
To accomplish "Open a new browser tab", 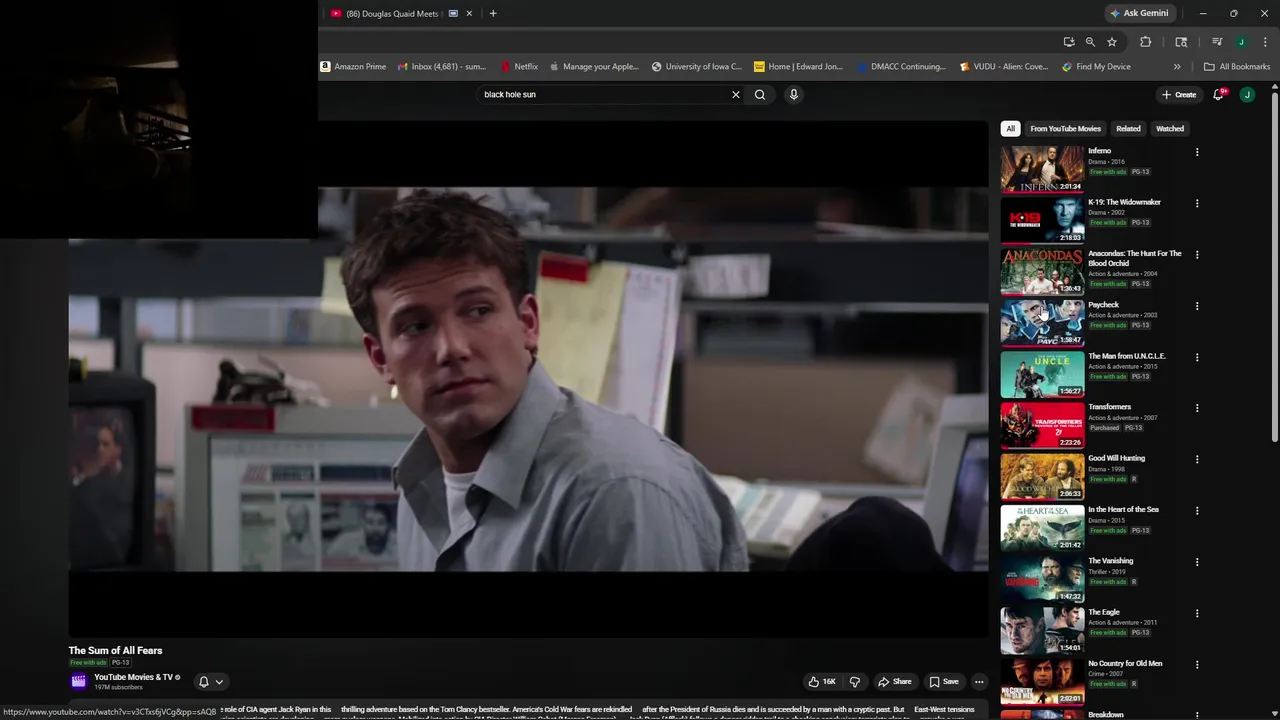I will [493, 13].
